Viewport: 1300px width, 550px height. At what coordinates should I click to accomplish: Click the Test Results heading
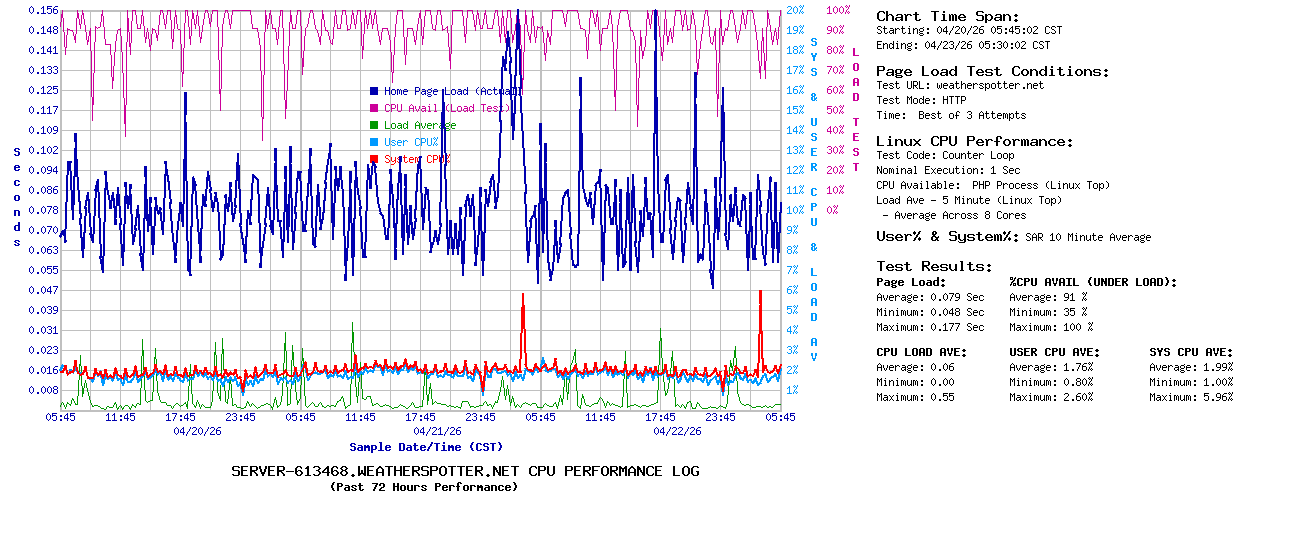[x=934, y=266]
